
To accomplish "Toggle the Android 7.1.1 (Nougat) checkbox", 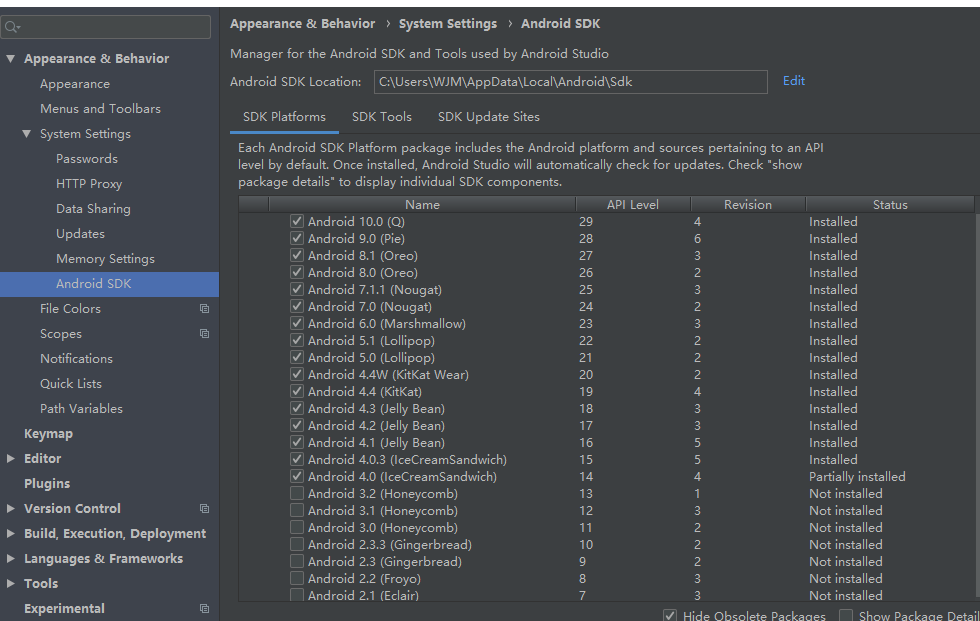I will coord(297,289).
